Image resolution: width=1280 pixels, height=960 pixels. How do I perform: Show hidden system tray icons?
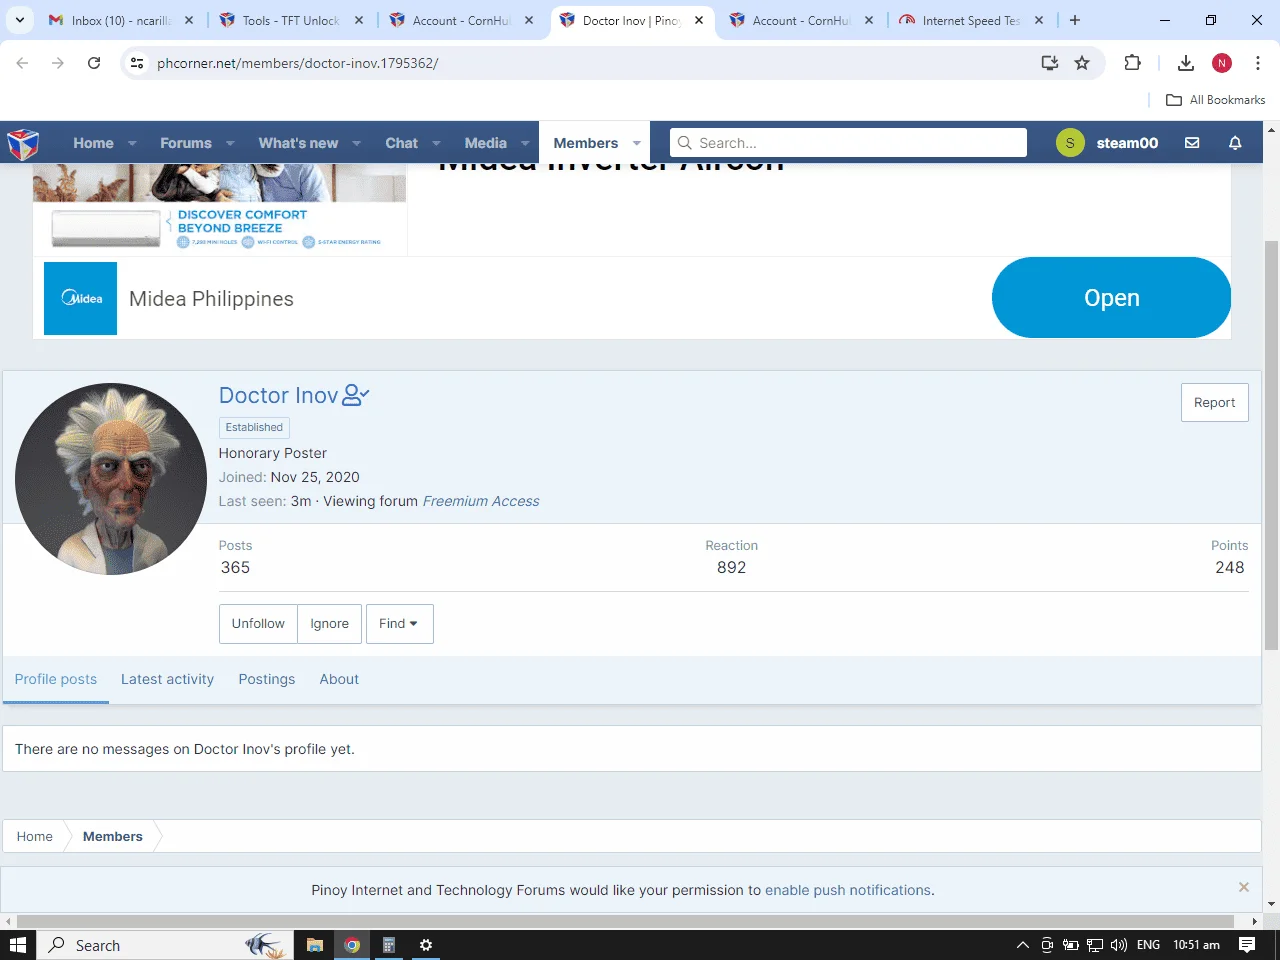point(1022,945)
